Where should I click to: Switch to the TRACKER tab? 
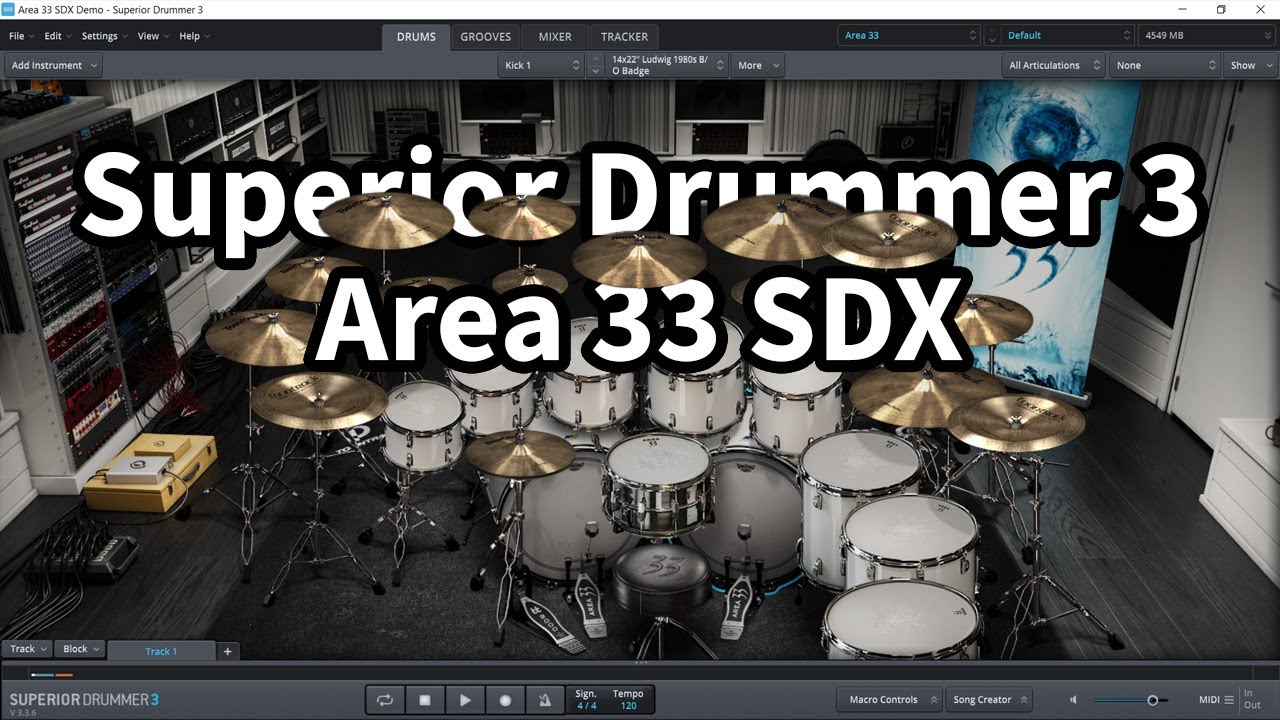pos(624,37)
